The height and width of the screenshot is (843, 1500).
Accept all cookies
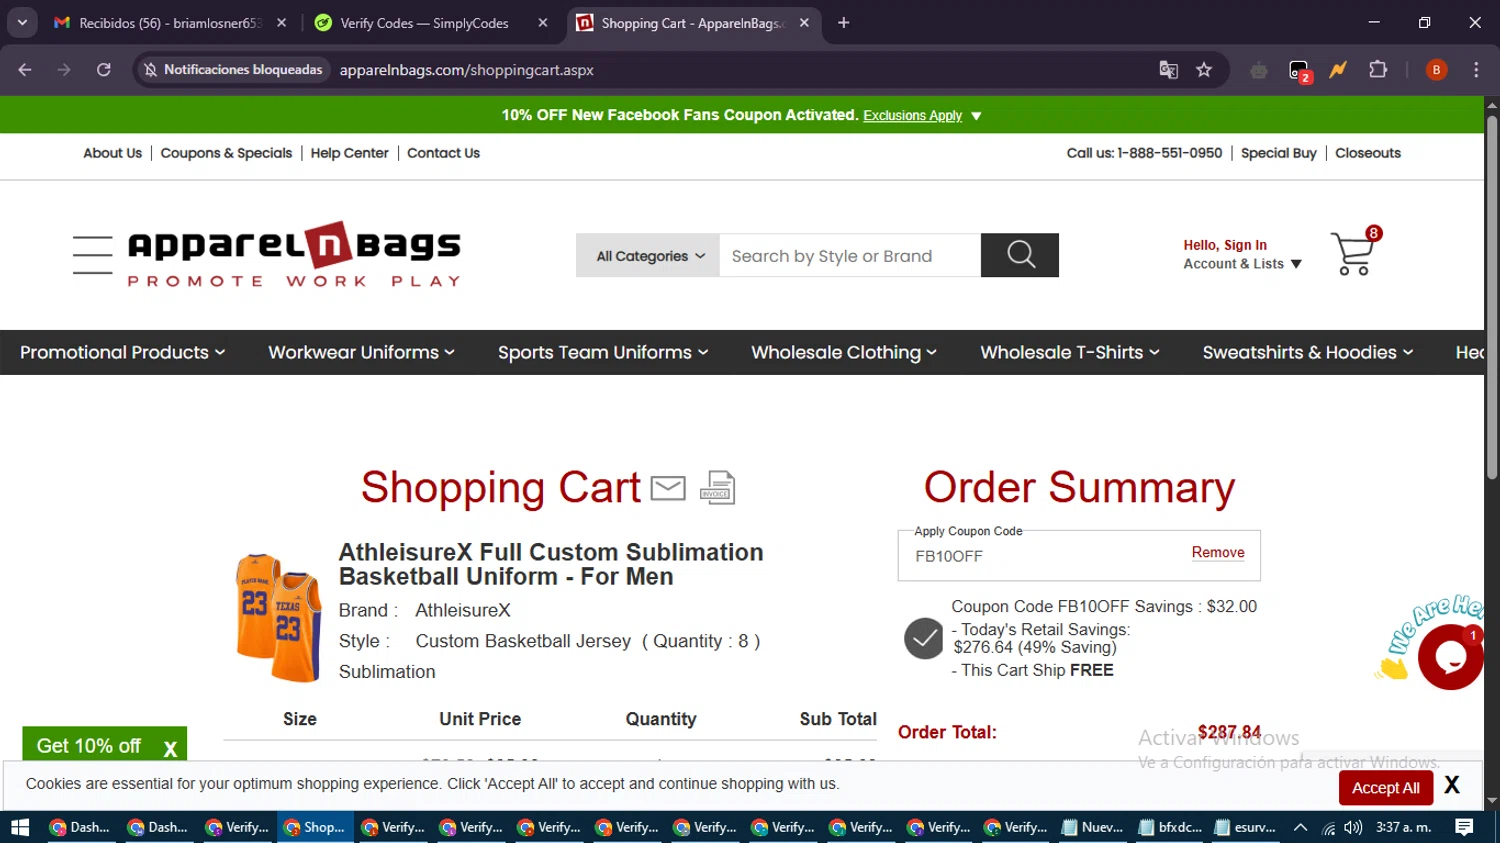coord(1385,788)
